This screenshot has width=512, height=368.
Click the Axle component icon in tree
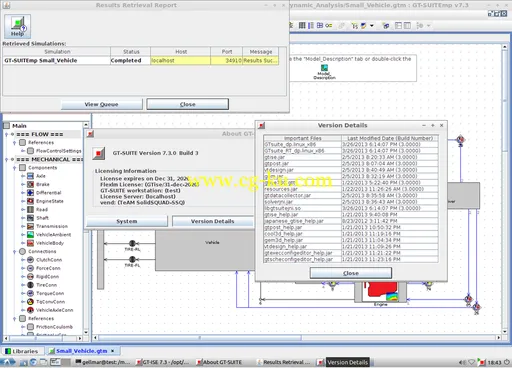tap(30, 176)
